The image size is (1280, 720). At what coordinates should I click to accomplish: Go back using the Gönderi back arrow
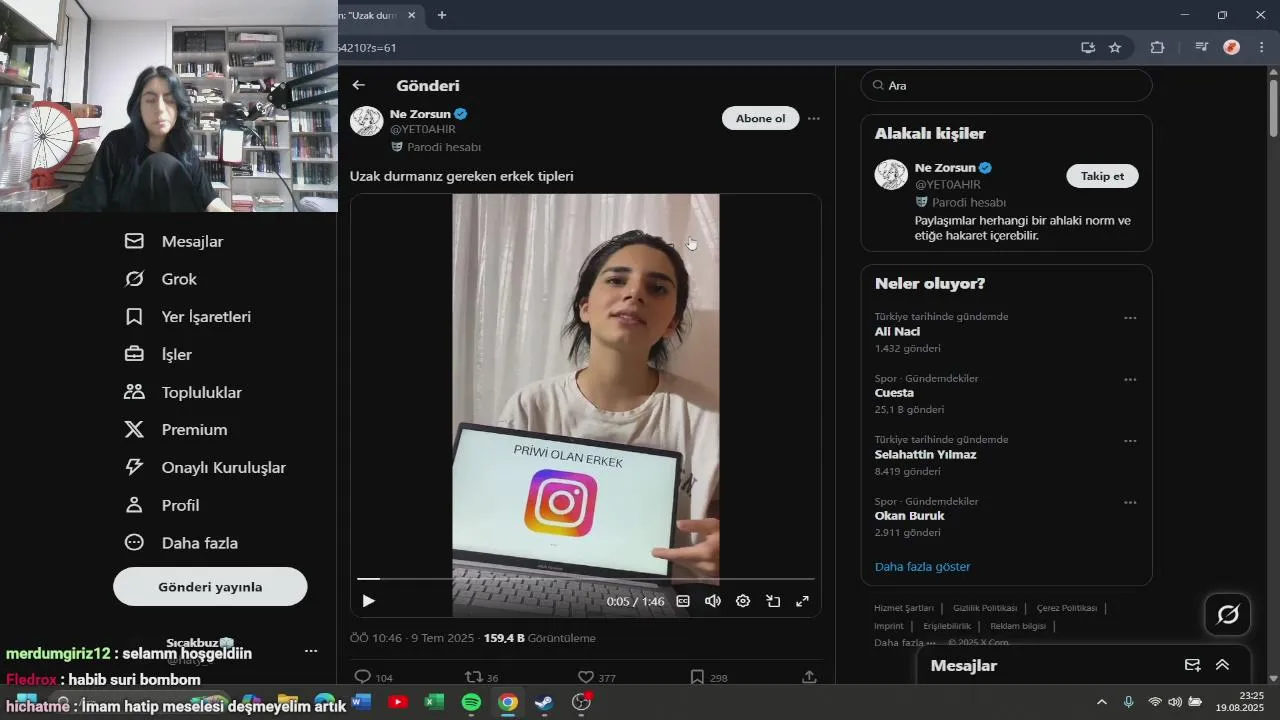358,86
